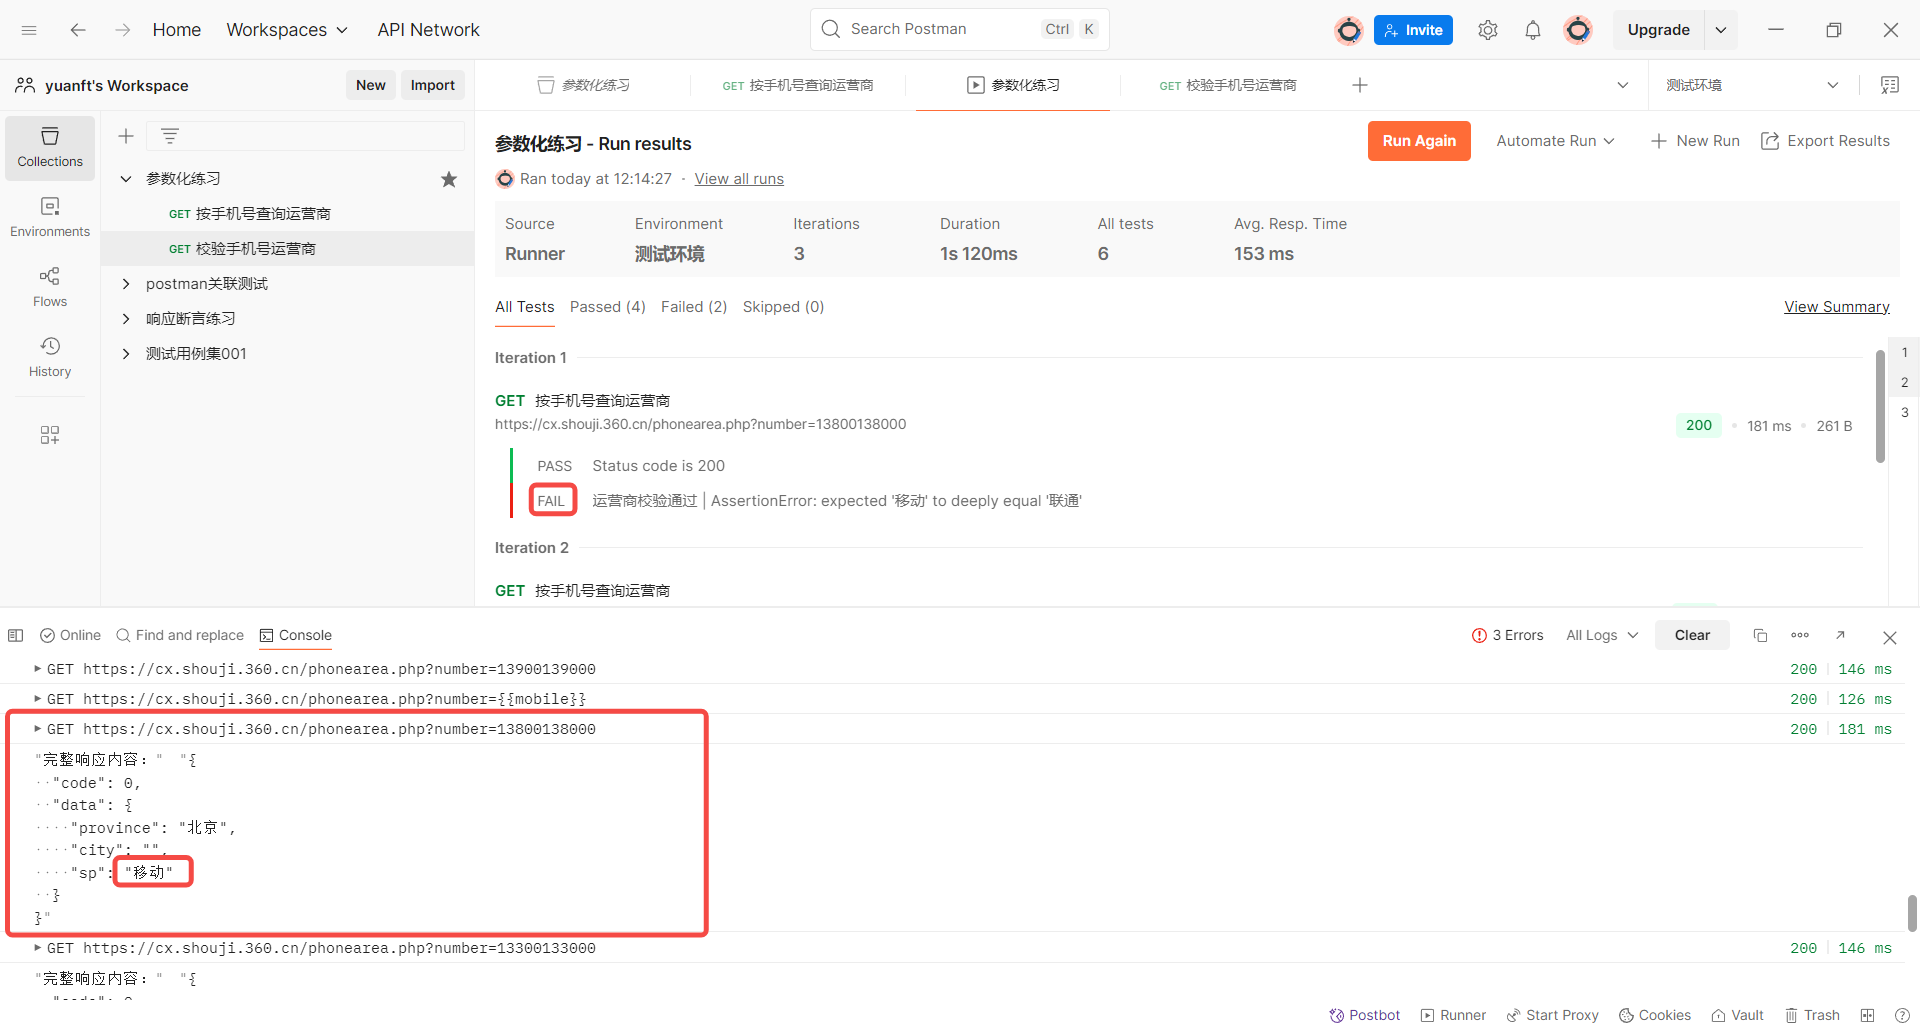Open Runner from the status bar
1920x1030 pixels.
pos(1454,1015)
